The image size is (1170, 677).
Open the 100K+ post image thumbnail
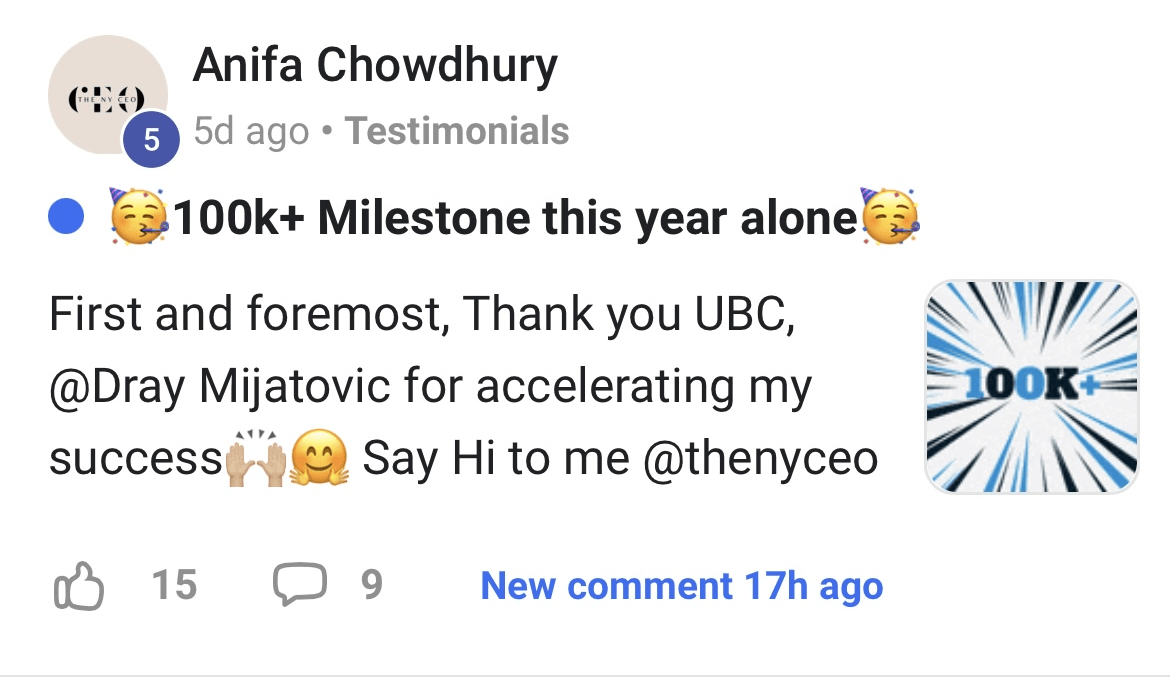pos(1031,387)
